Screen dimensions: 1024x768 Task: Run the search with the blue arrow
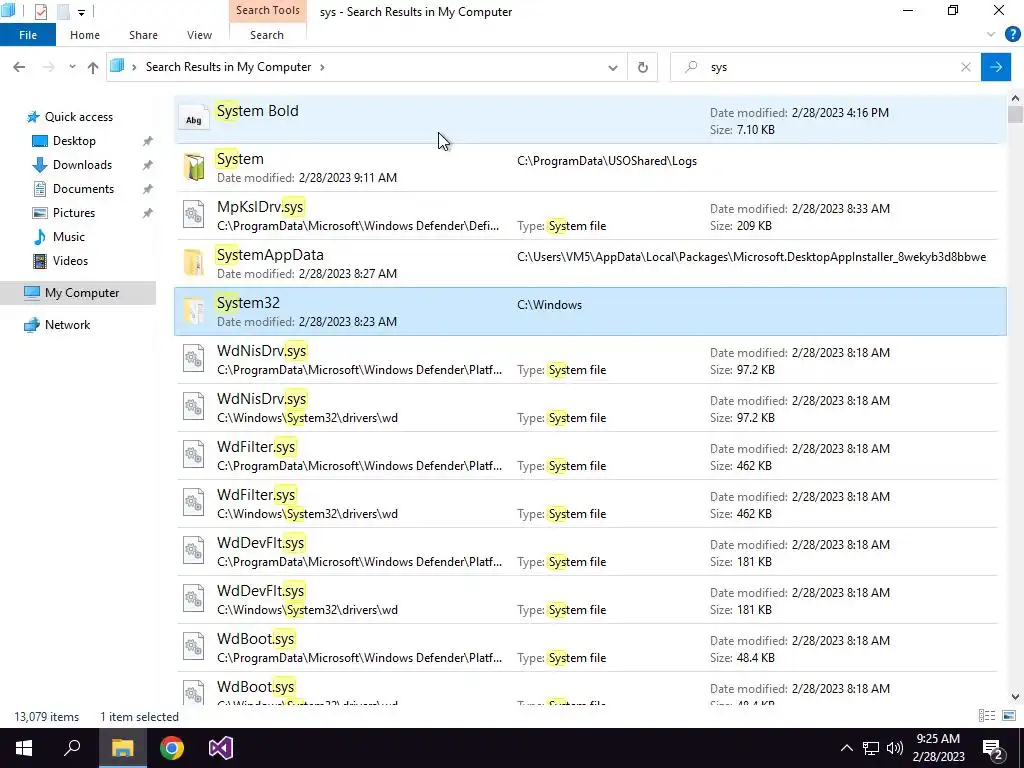[x=996, y=67]
